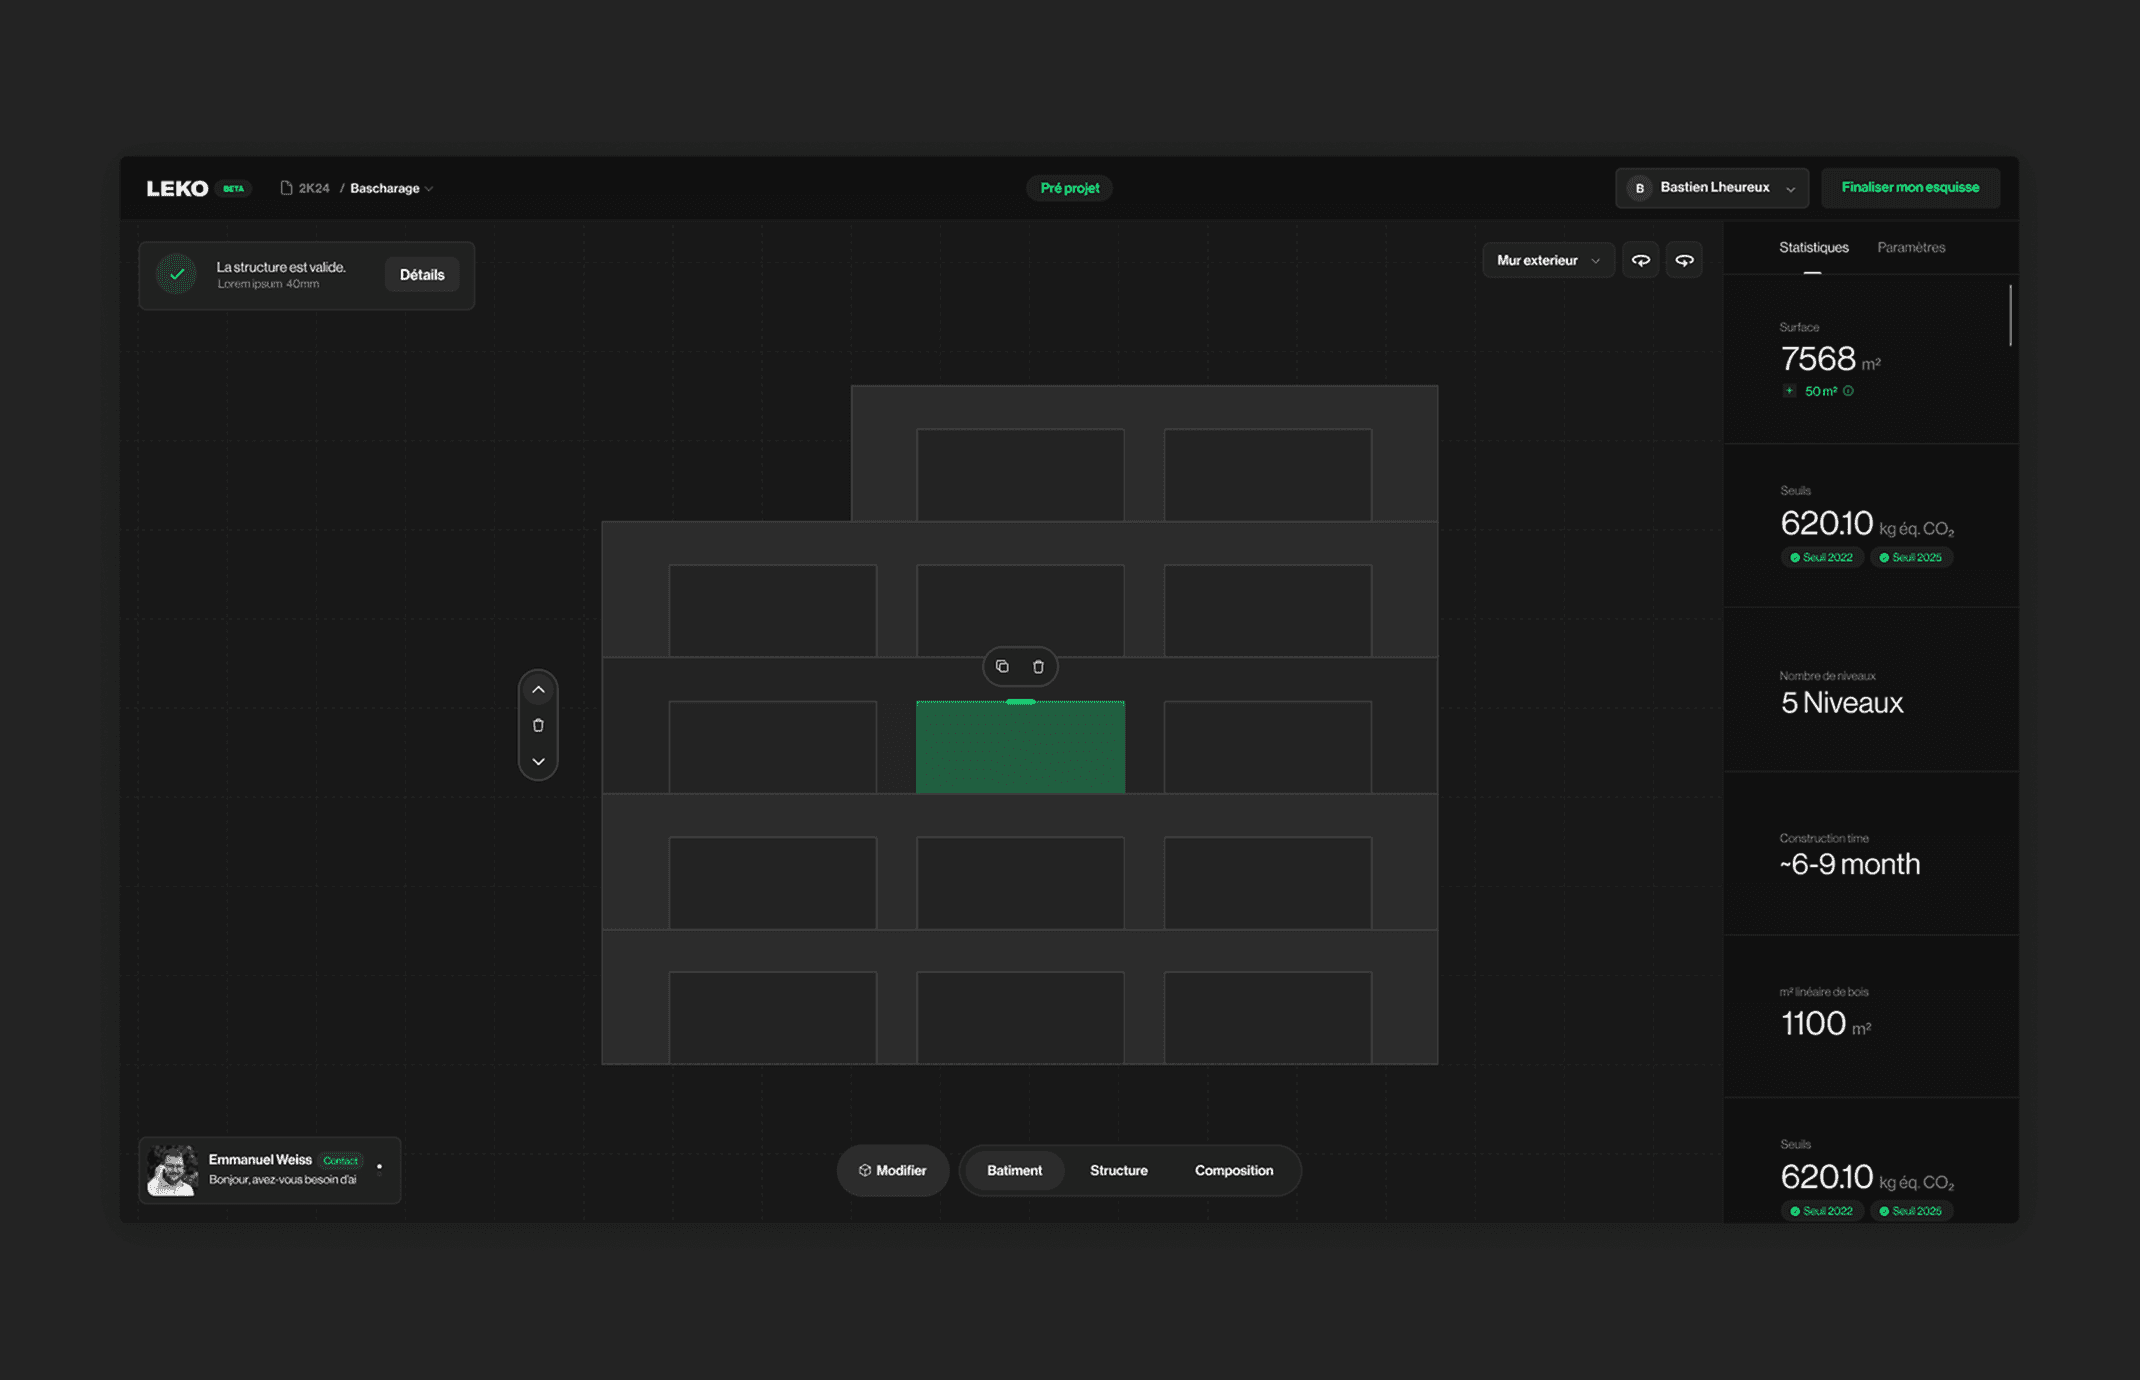Delete the level using side trash icon
Screen dimensions: 2140x1380
[538, 725]
